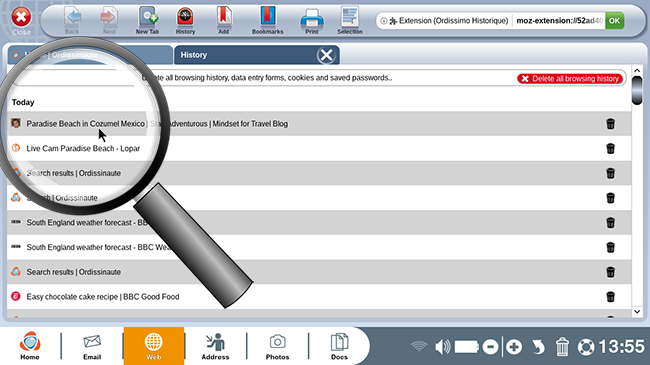This screenshot has height=365, width=650.
Task: Open Address book application
Action: pyautogui.click(x=216, y=346)
